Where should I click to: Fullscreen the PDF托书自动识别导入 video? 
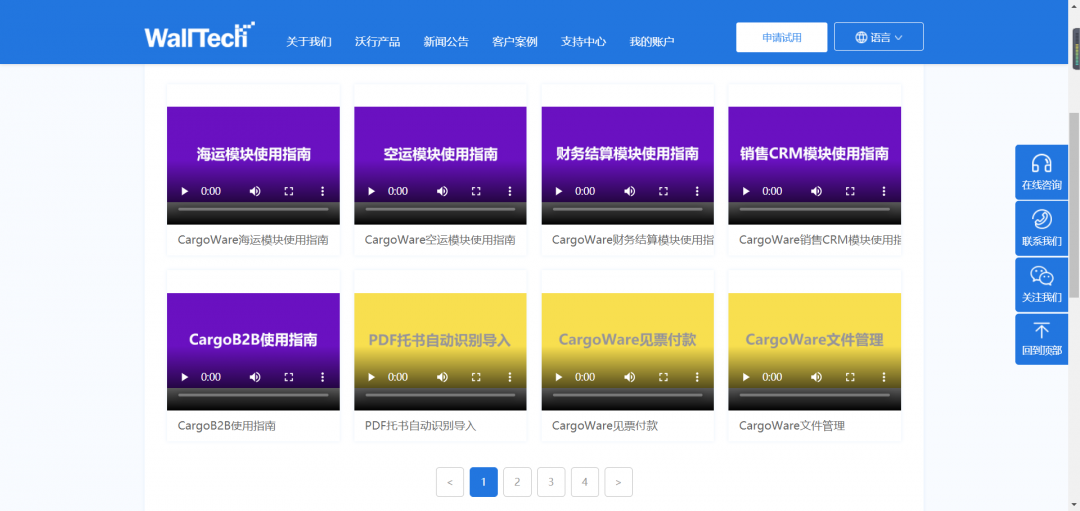[x=476, y=377]
